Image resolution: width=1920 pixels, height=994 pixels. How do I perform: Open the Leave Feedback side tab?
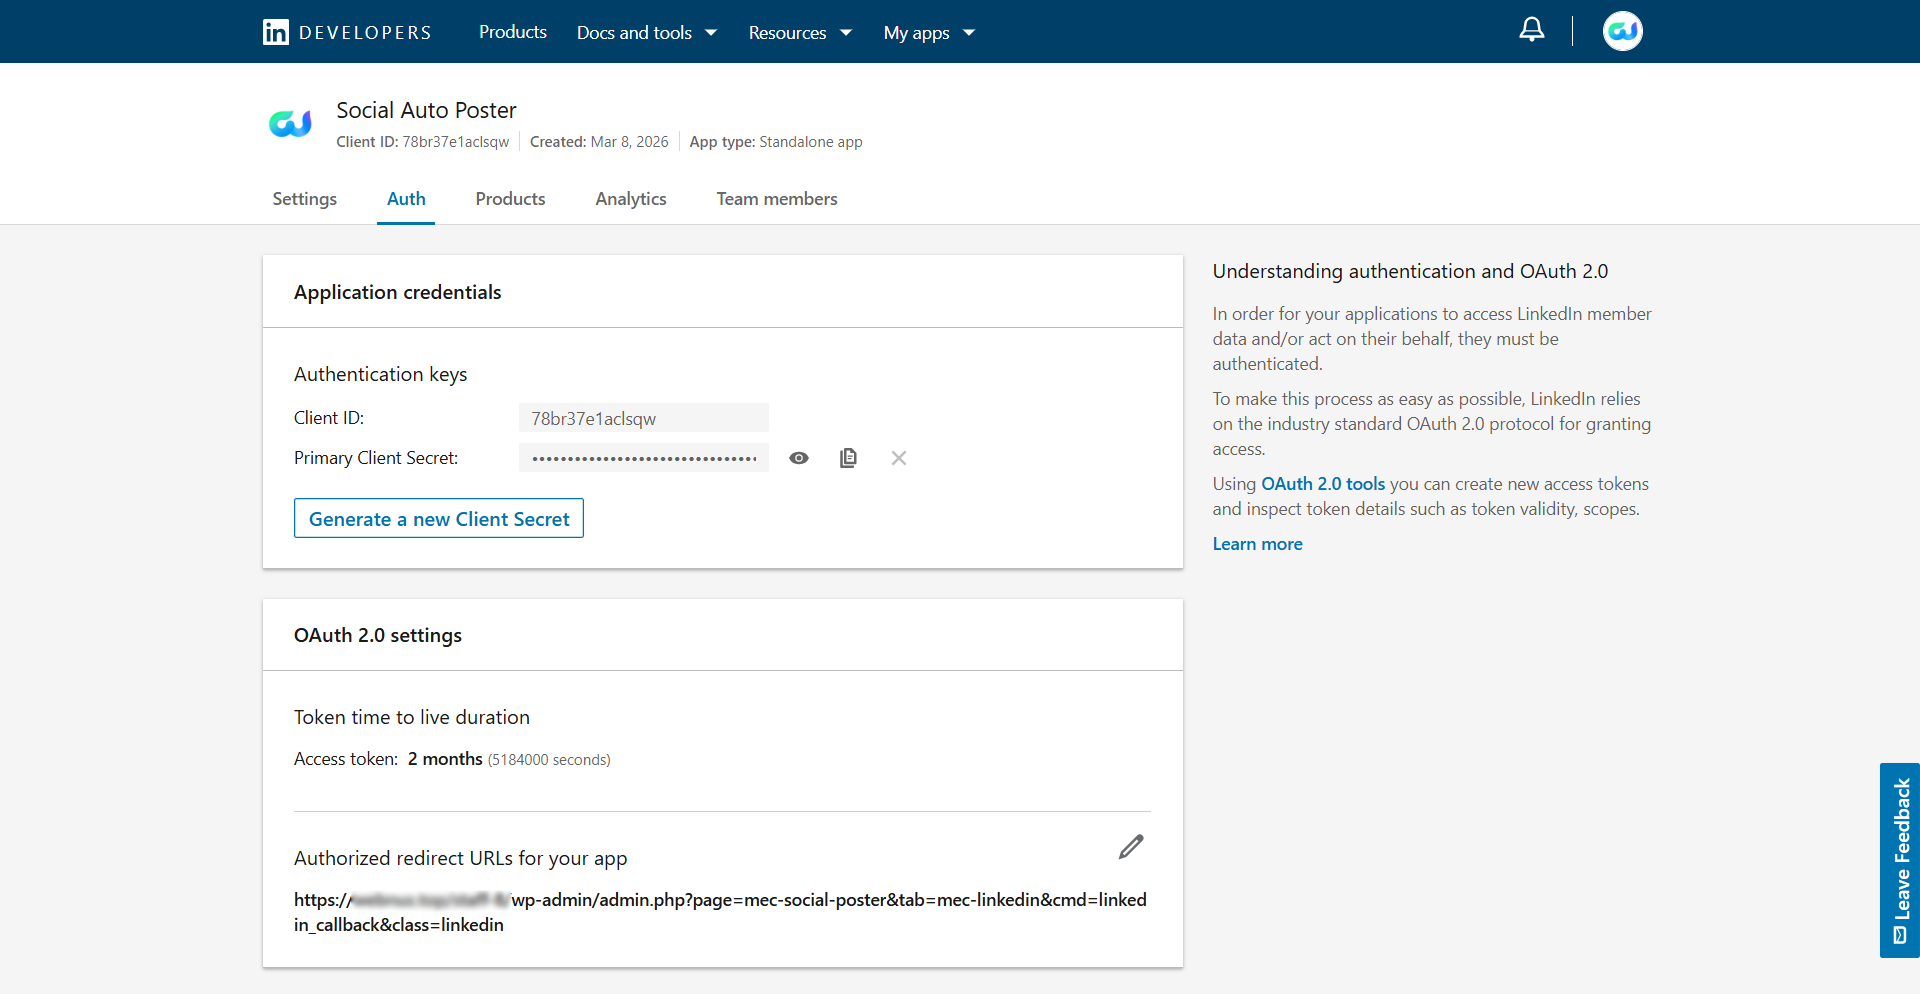(1900, 860)
